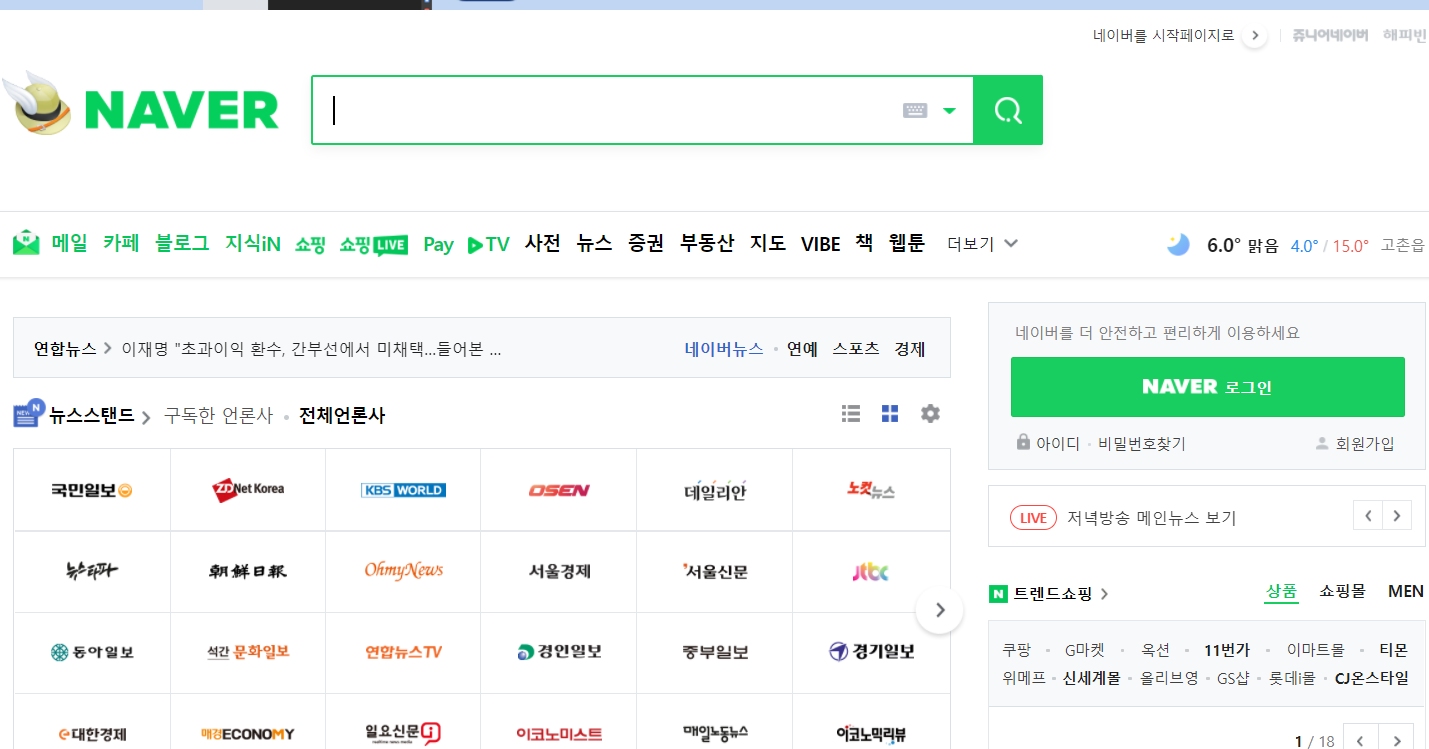Click the NAVER logo
The width and height of the screenshot is (1429, 749).
pos(181,110)
